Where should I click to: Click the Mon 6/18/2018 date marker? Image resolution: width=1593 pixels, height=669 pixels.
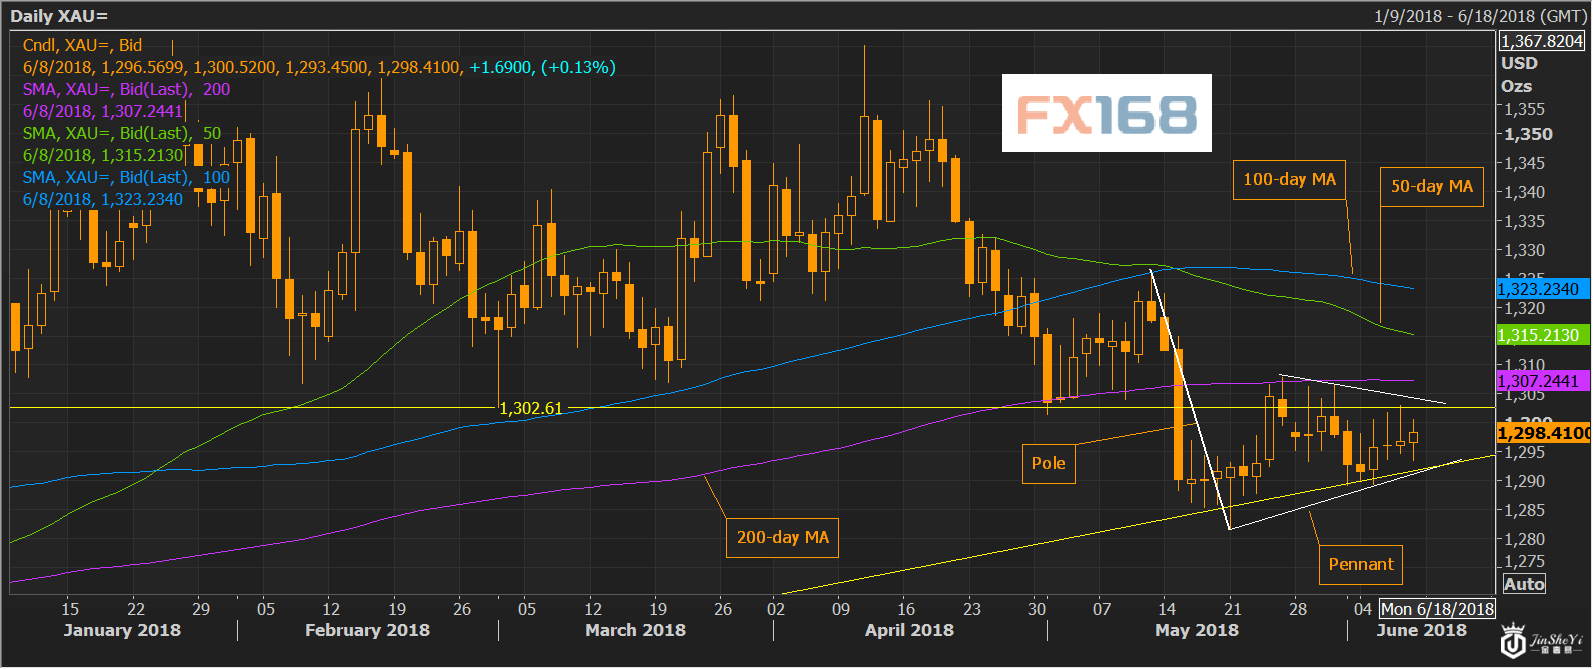point(1436,609)
